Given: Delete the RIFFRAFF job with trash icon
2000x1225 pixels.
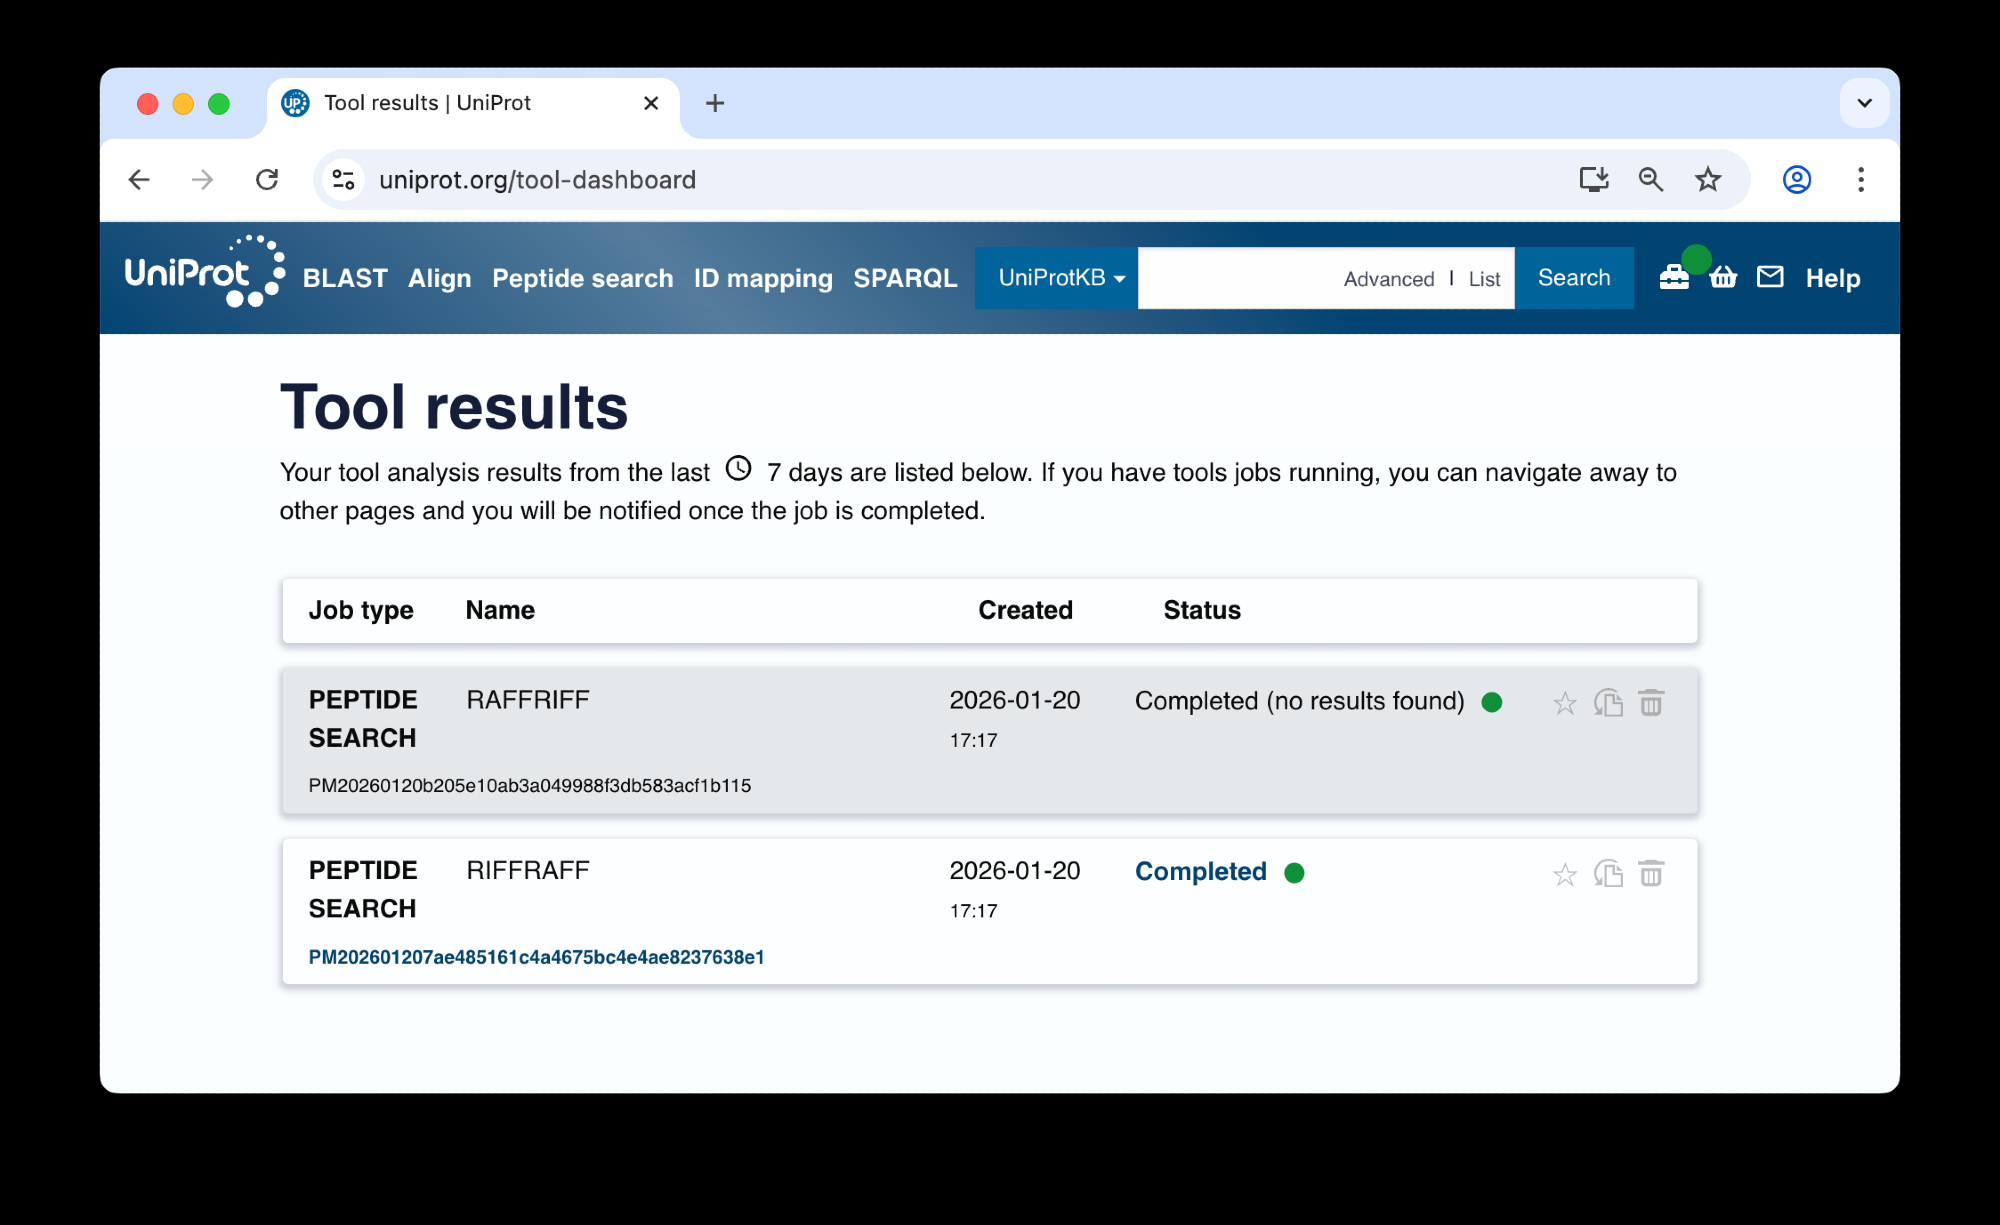Looking at the screenshot, I should [1651, 874].
